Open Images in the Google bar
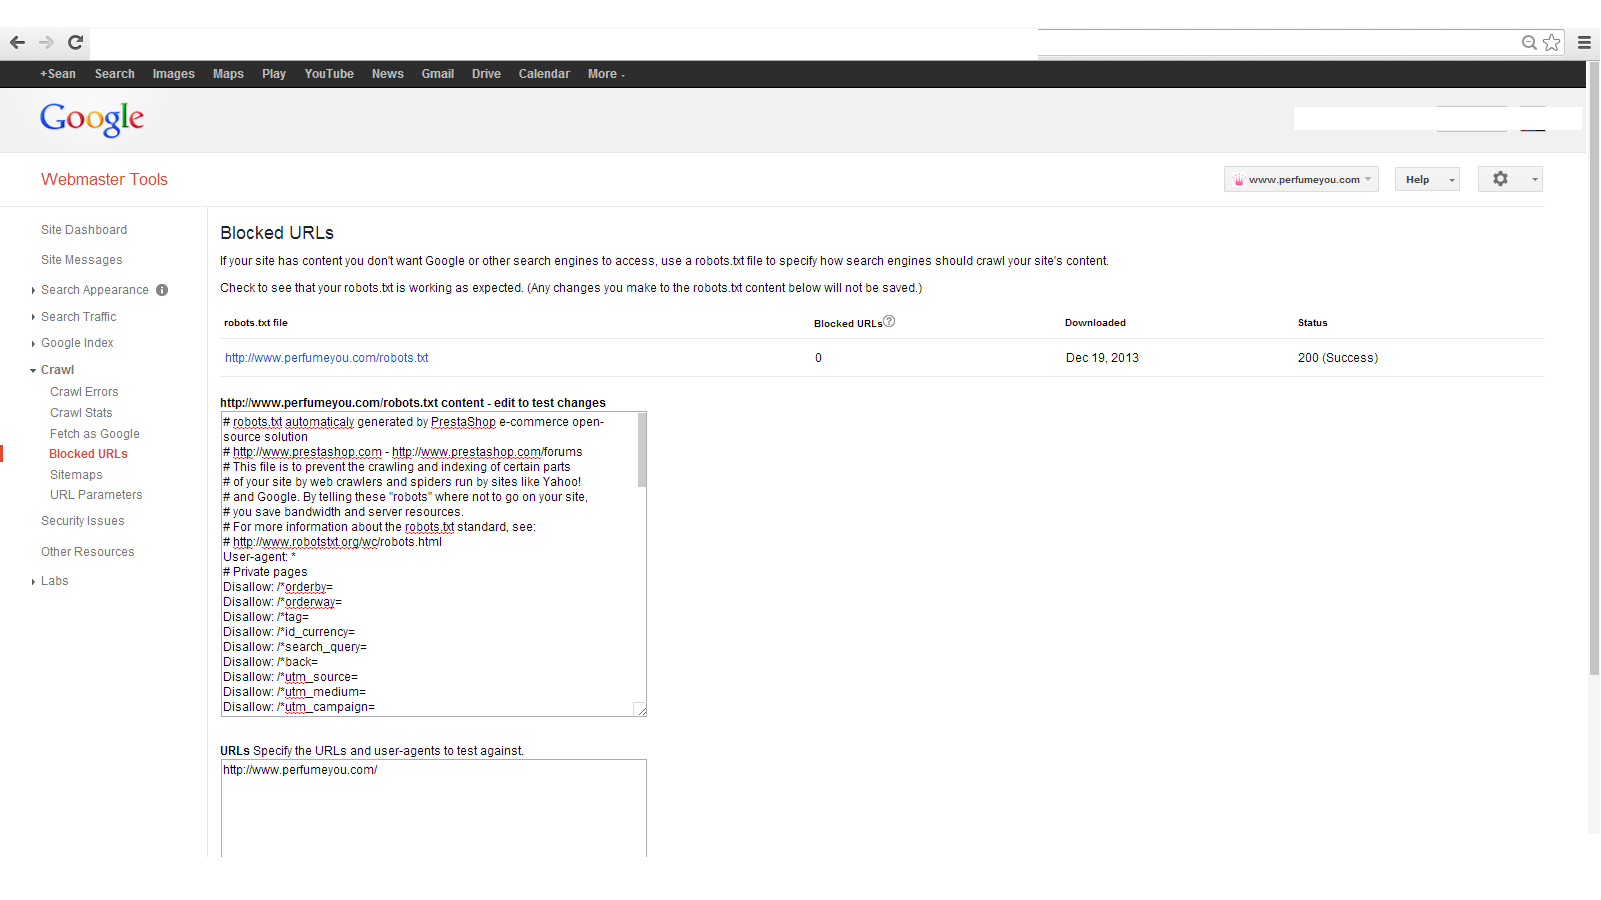The height and width of the screenshot is (900, 1601). 174,74
